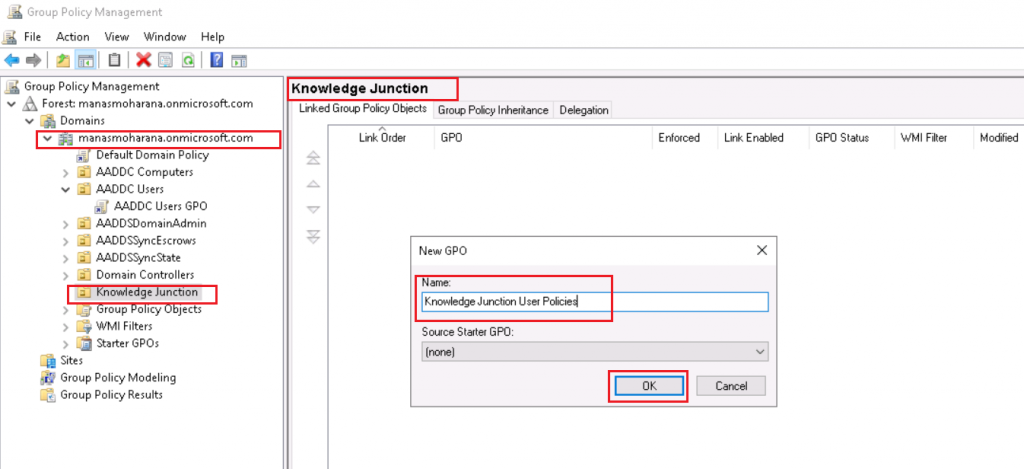Toggle the Show/Hide Console Tree icon
Image resolution: width=1024 pixels, height=469 pixels.
point(86,60)
